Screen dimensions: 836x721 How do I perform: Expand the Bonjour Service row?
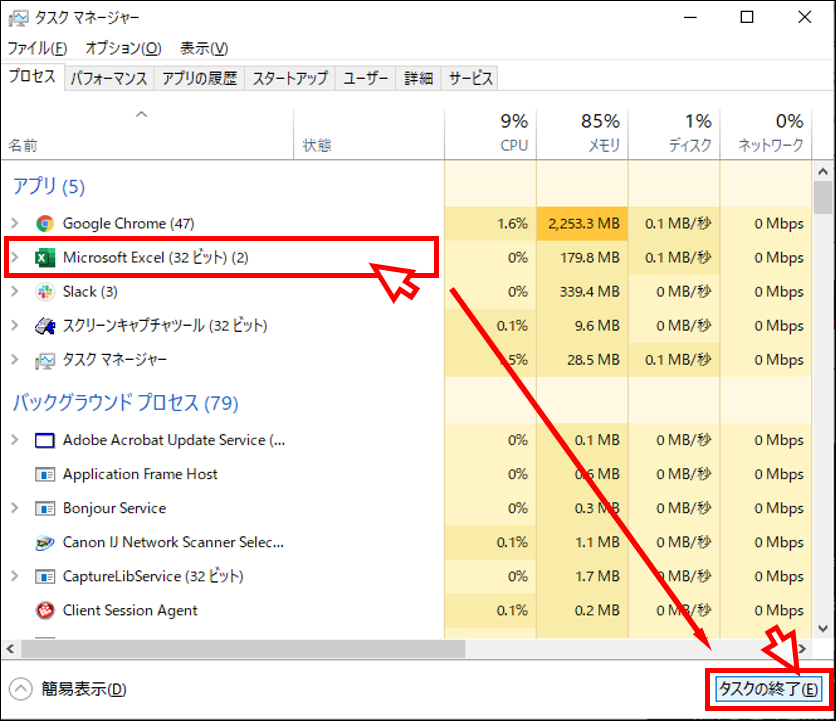pos(15,508)
